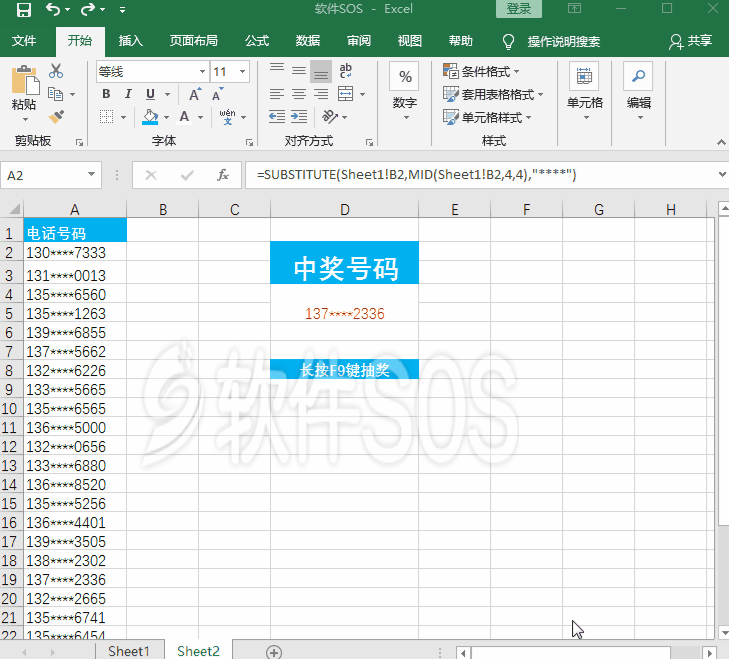Paste using the clipboard 粘贴 icon
This screenshot has width=729, height=659.
click(x=24, y=81)
